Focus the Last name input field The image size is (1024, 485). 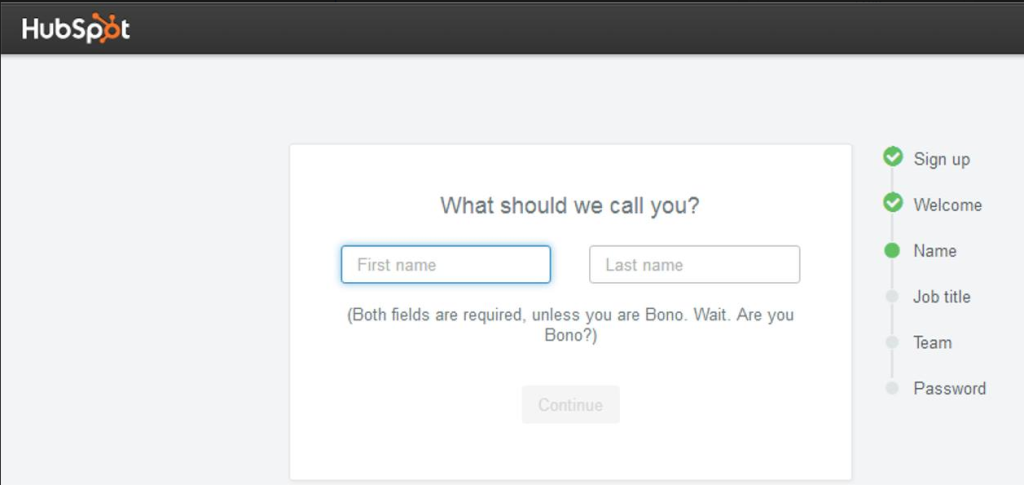(694, 264)
